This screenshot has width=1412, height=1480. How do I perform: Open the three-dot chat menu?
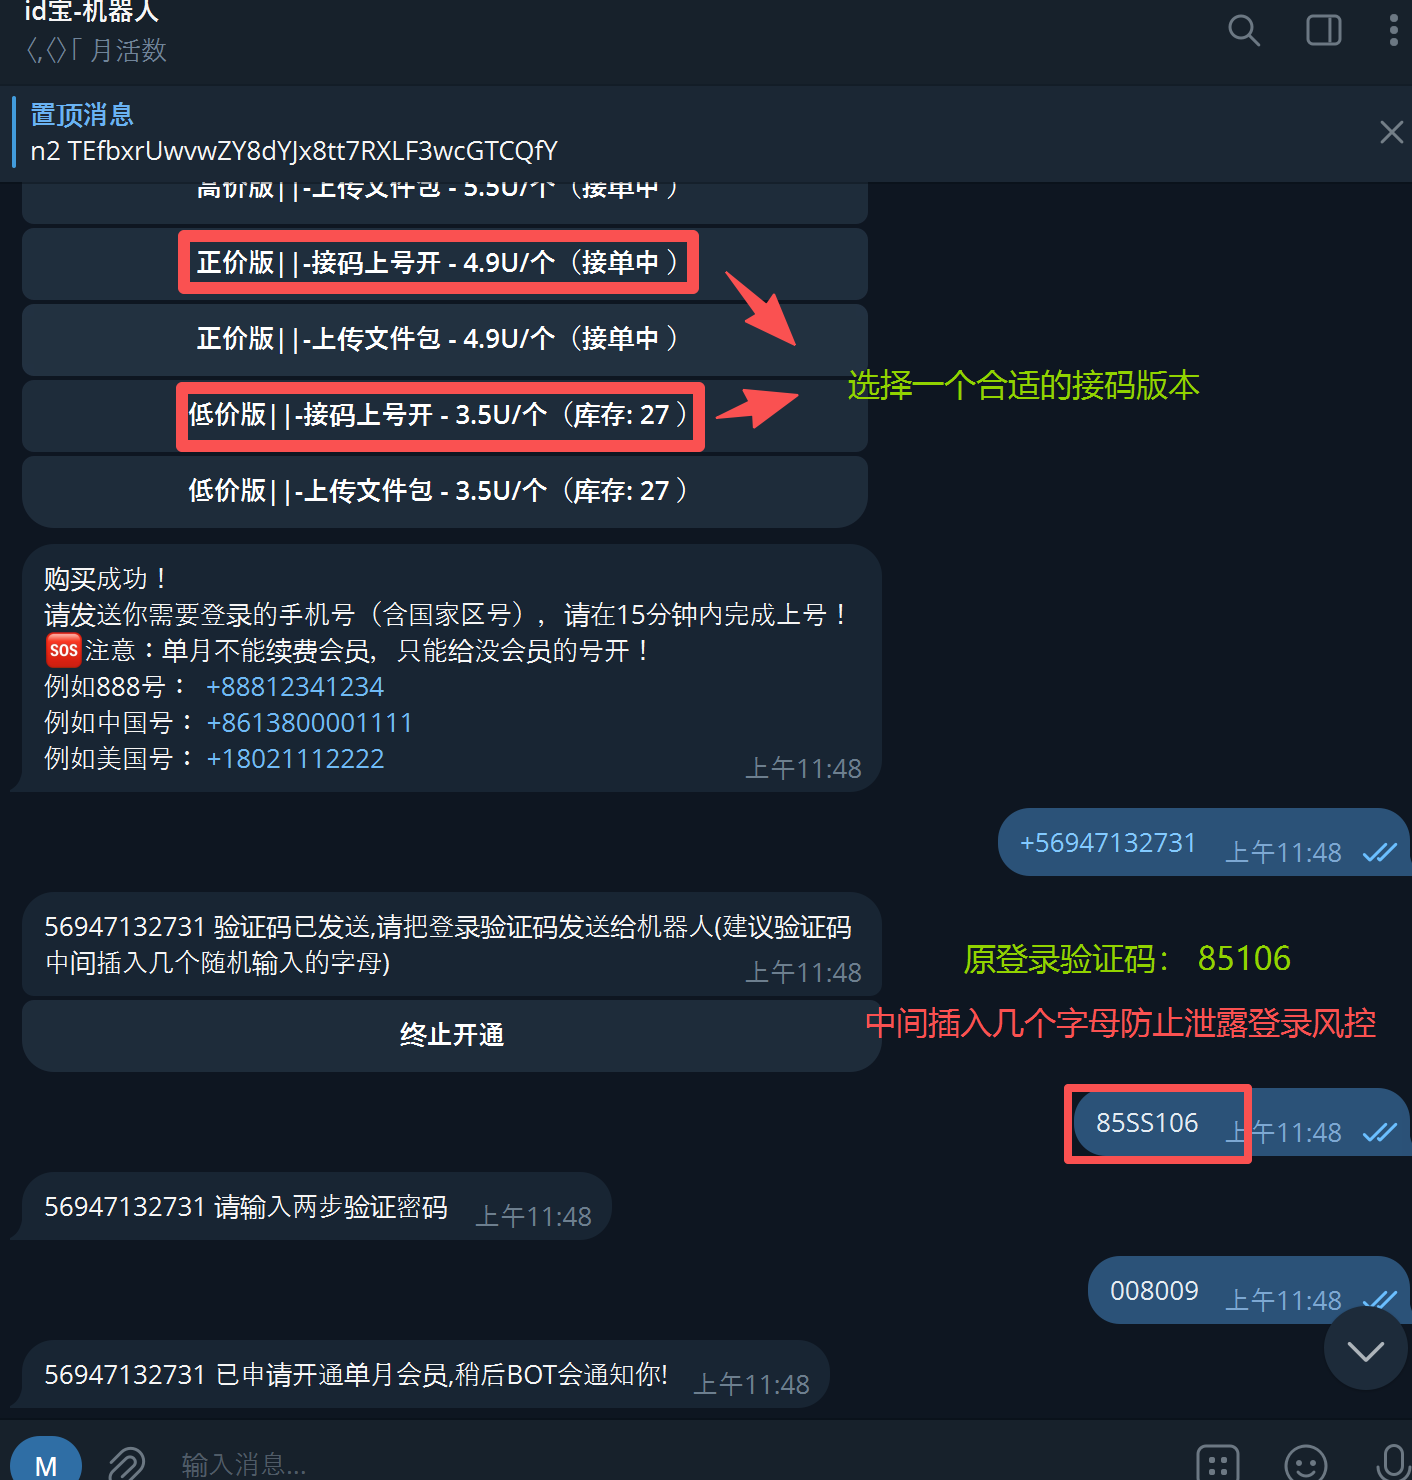(1393, 30)
